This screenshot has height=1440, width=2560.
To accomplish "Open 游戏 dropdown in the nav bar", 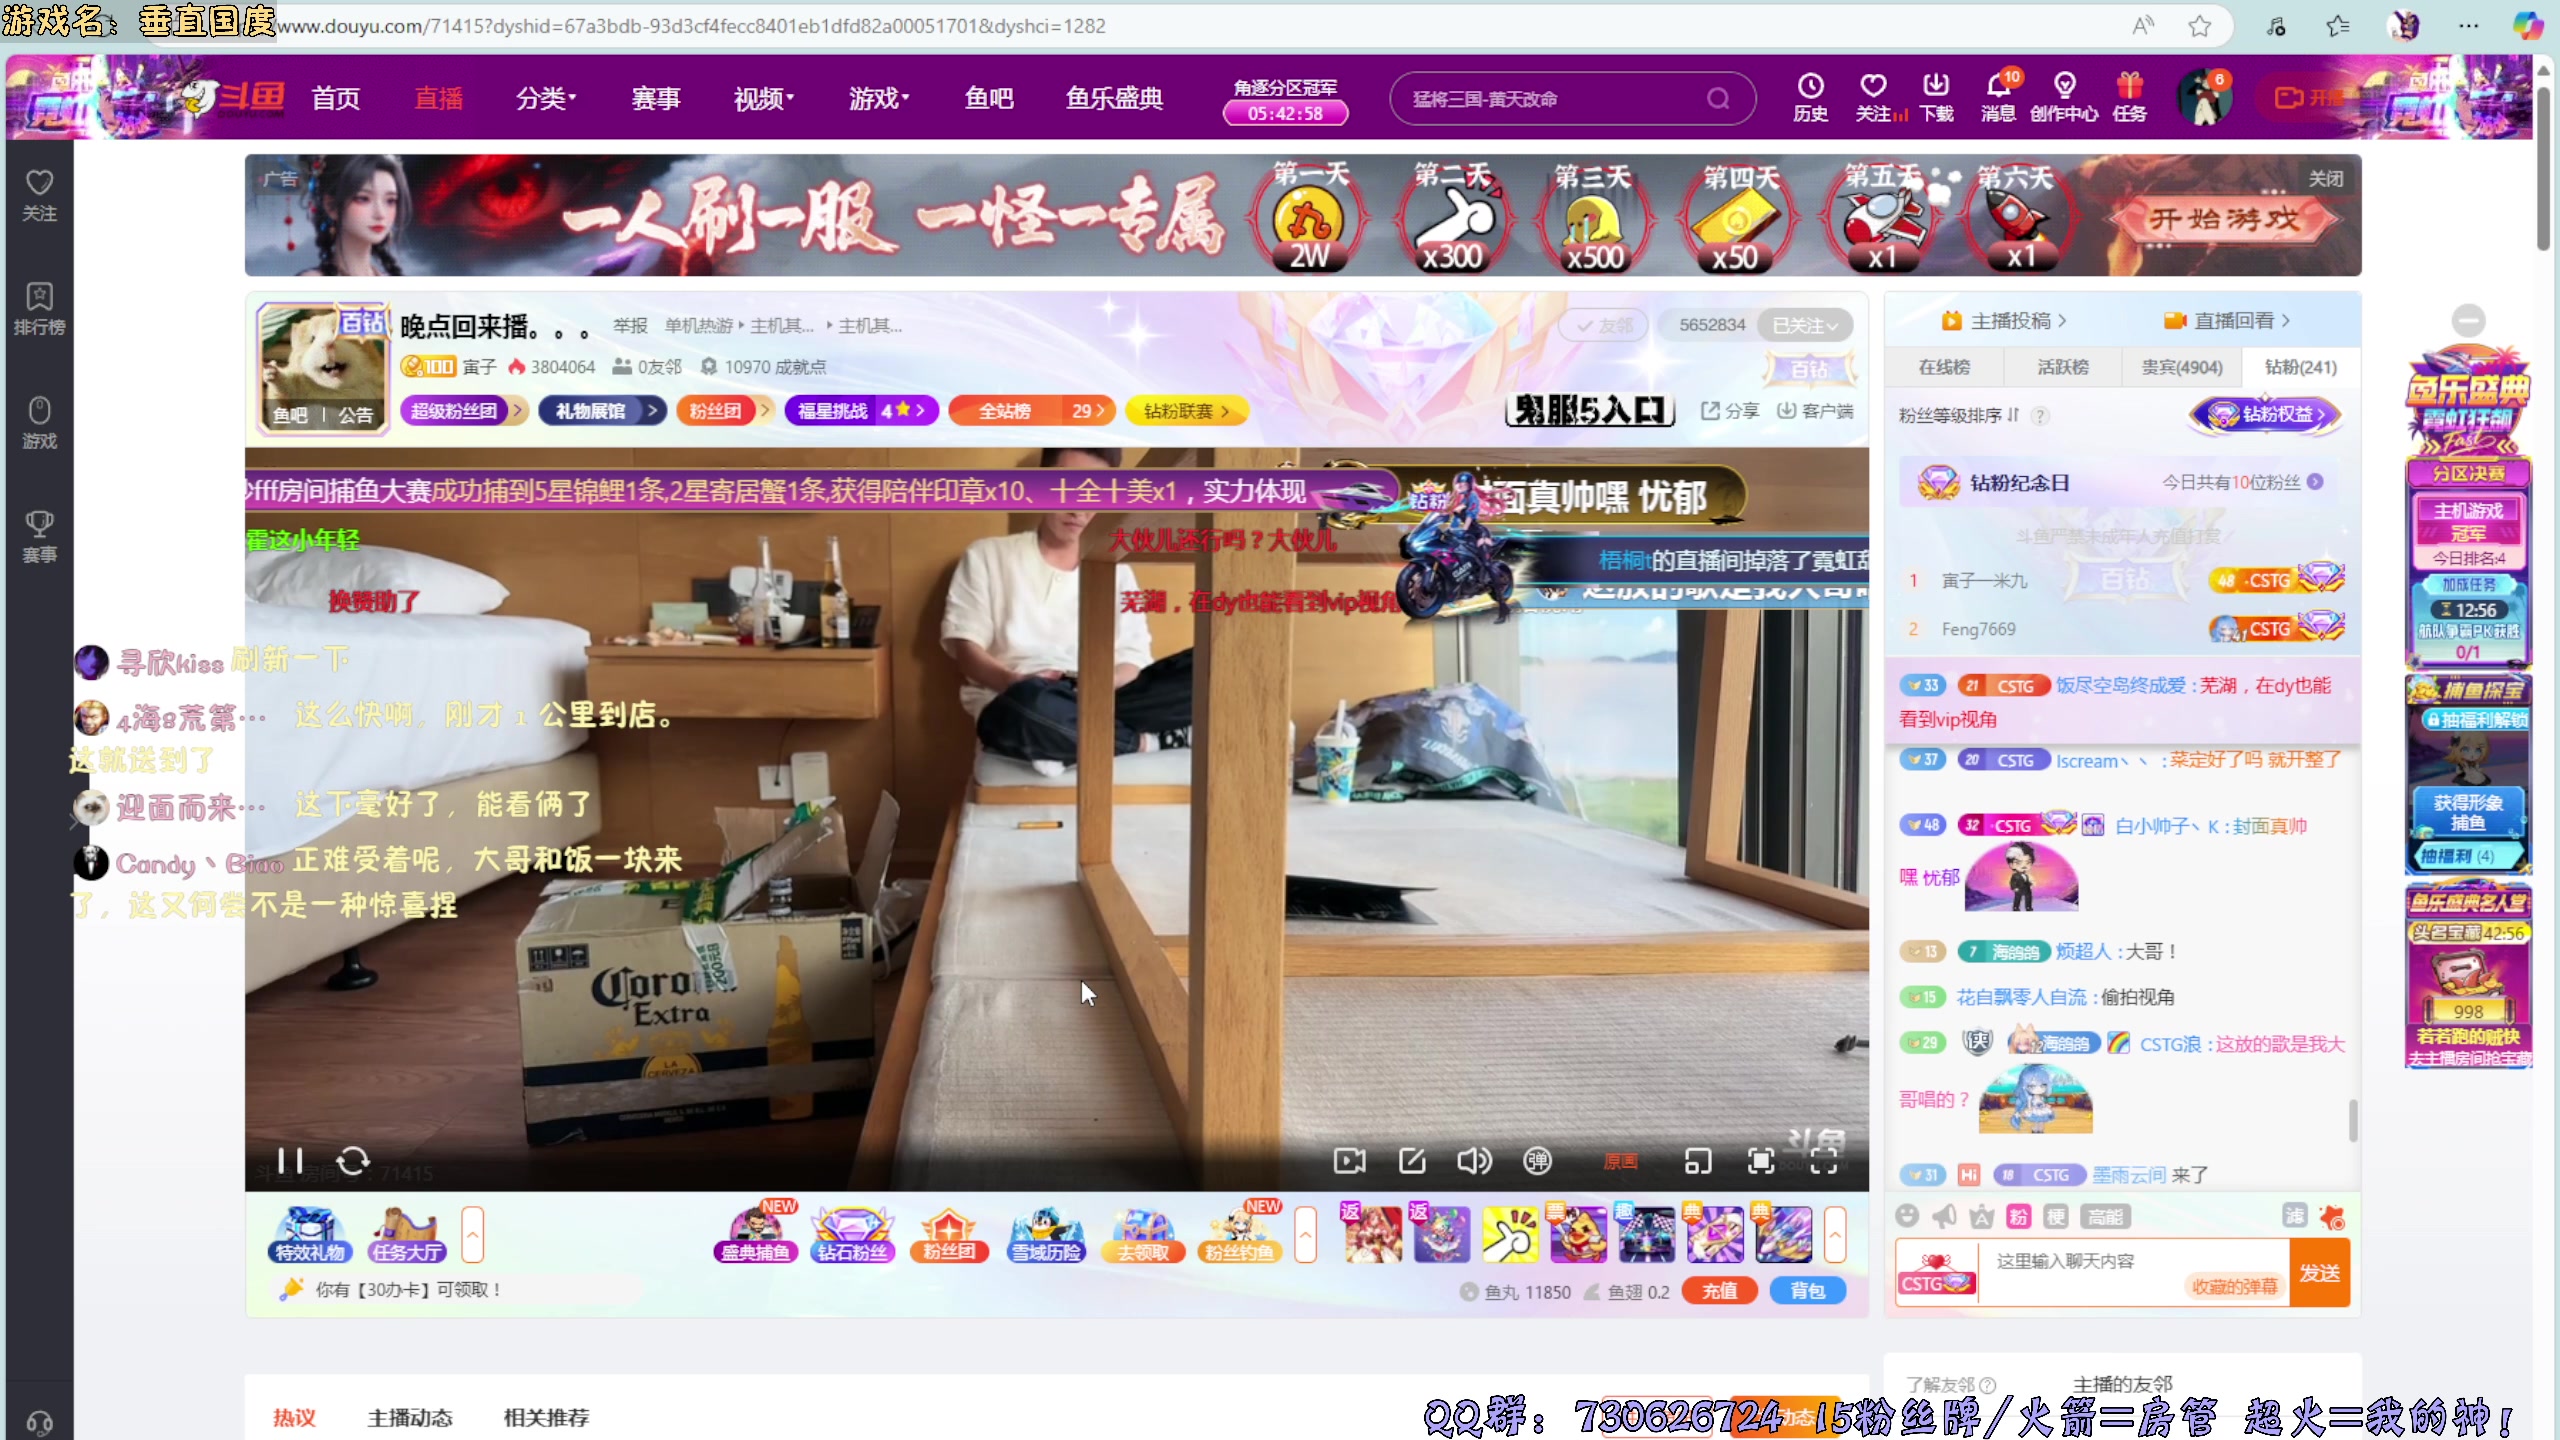I will (879, 98).
